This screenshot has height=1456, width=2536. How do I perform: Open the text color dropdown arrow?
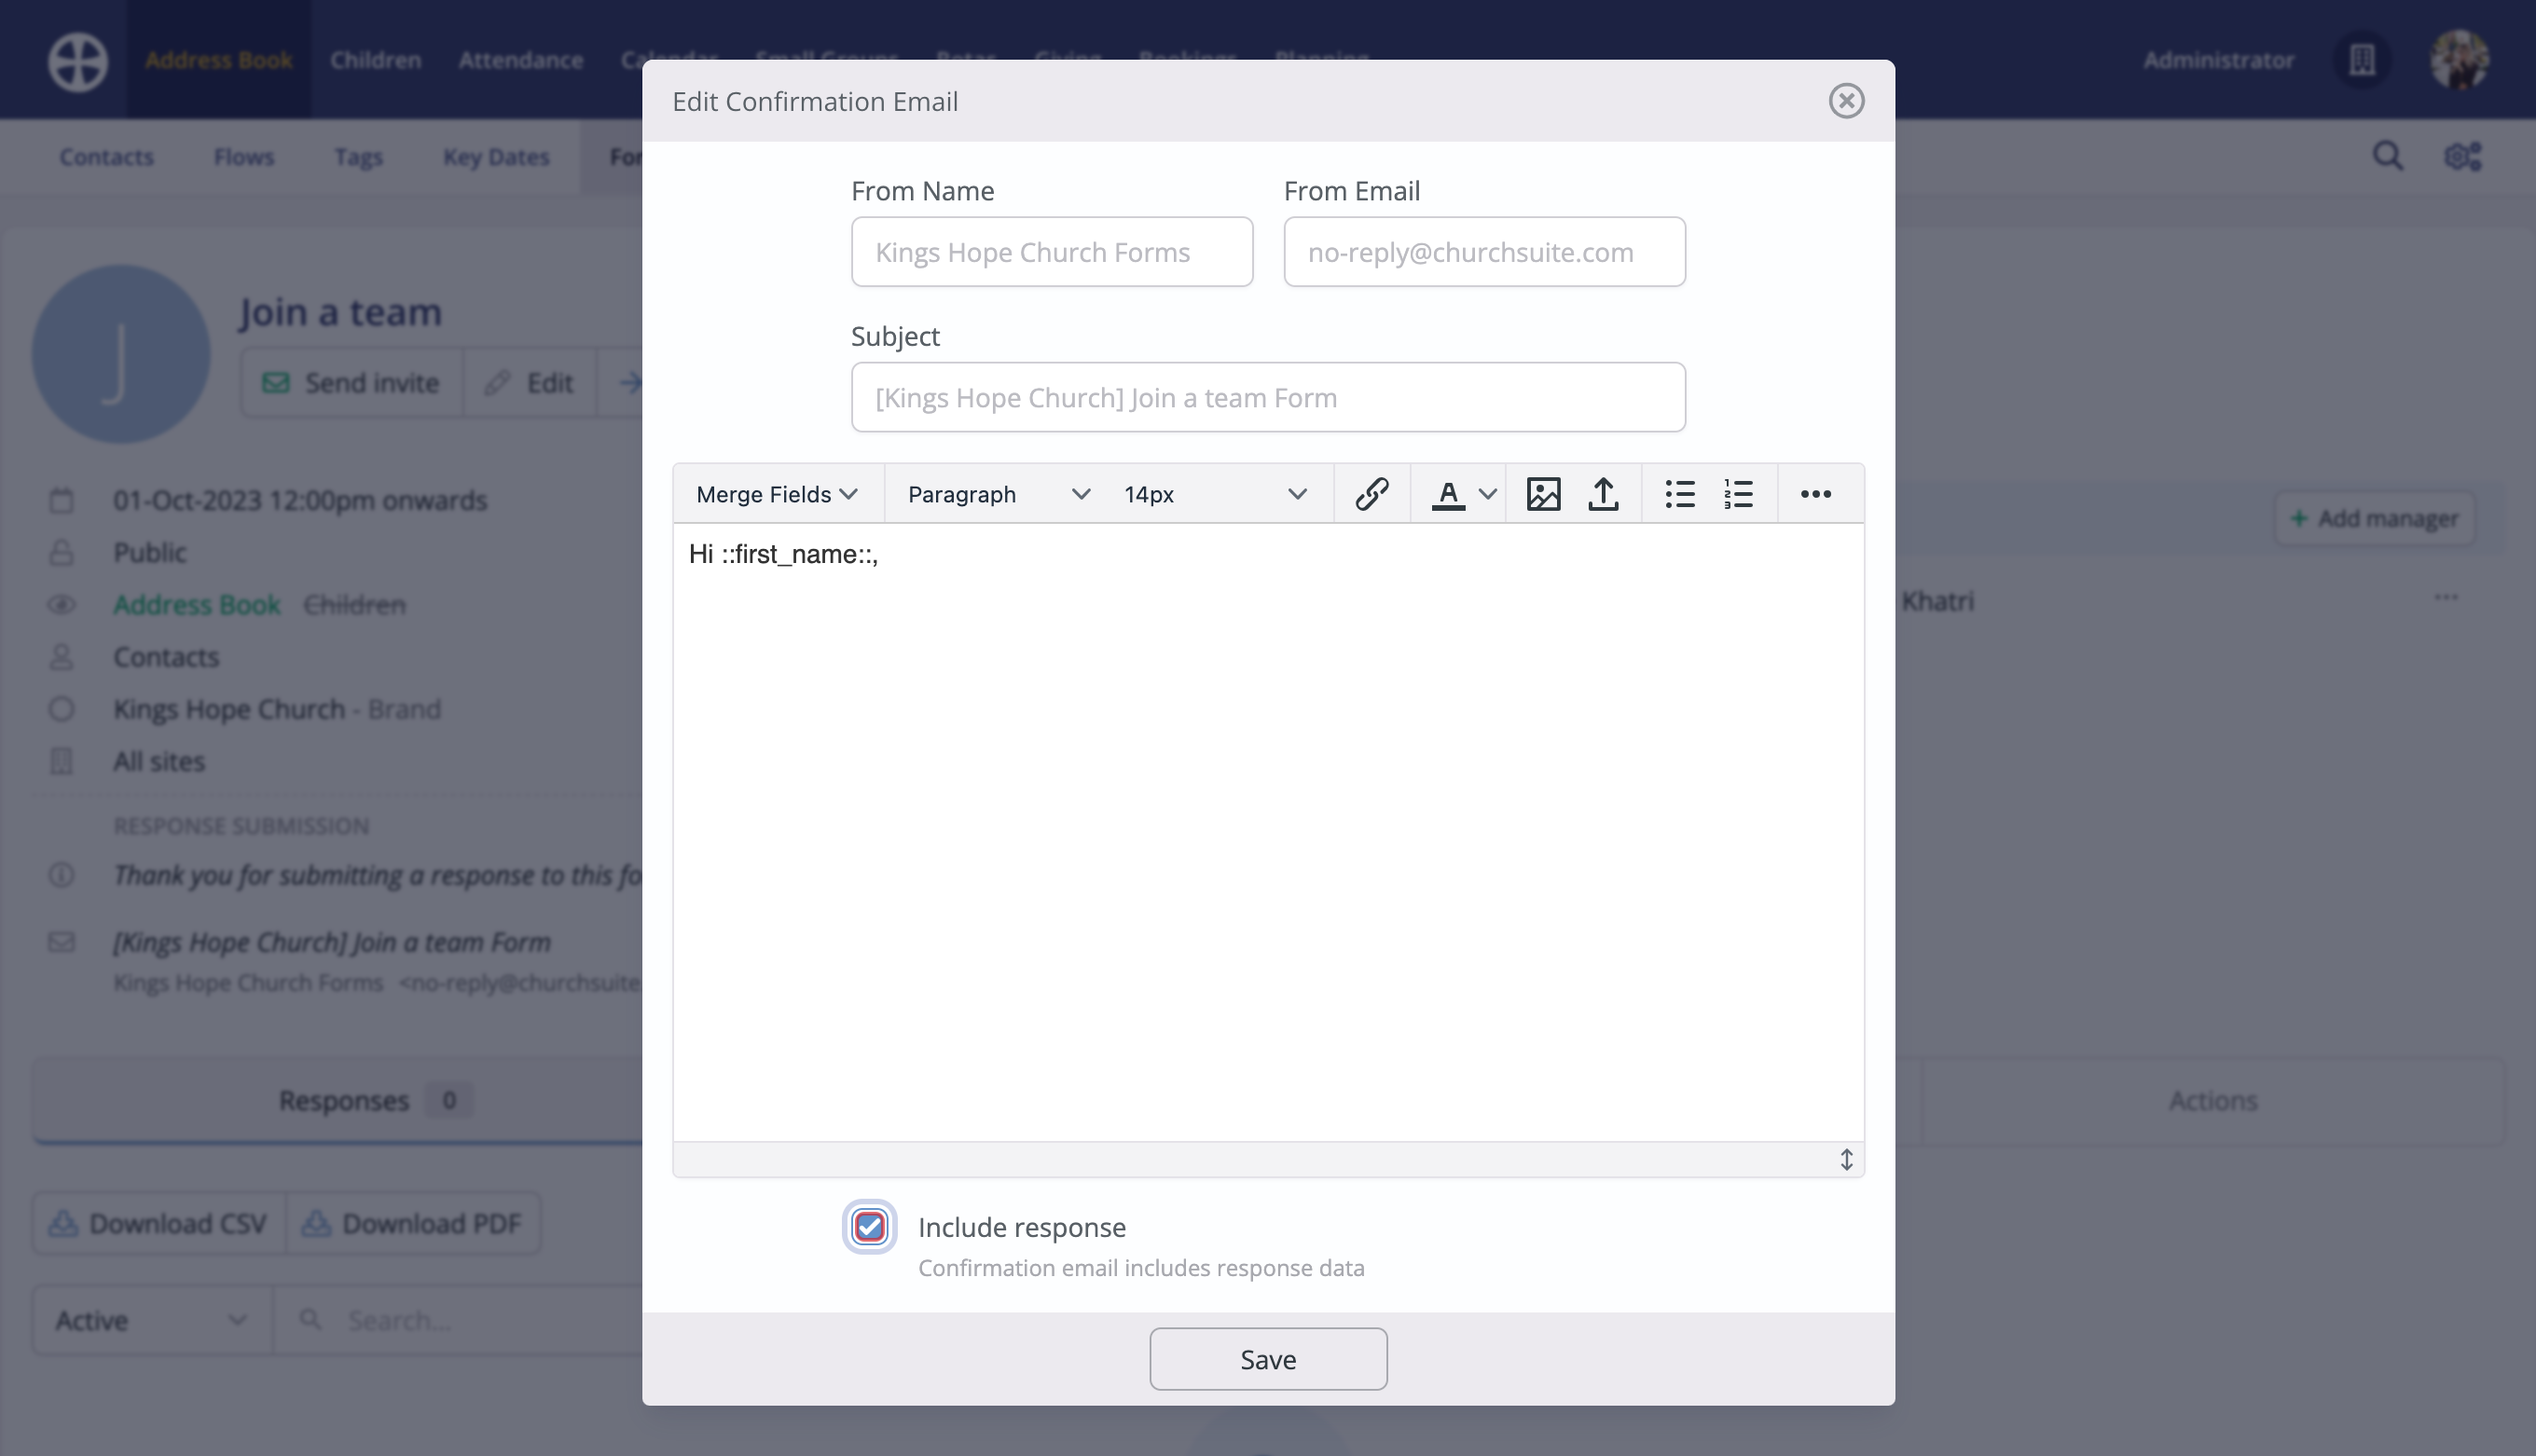1487,494
